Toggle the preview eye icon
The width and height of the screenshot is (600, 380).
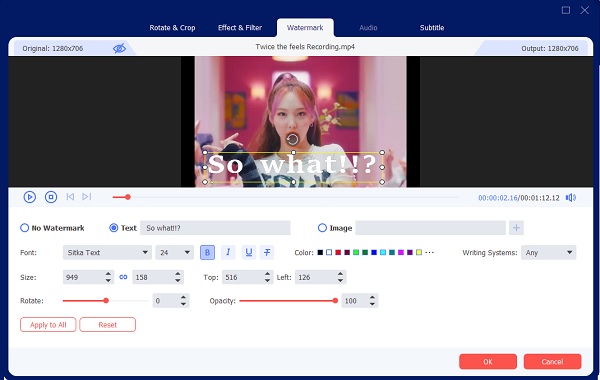[119, 48]
